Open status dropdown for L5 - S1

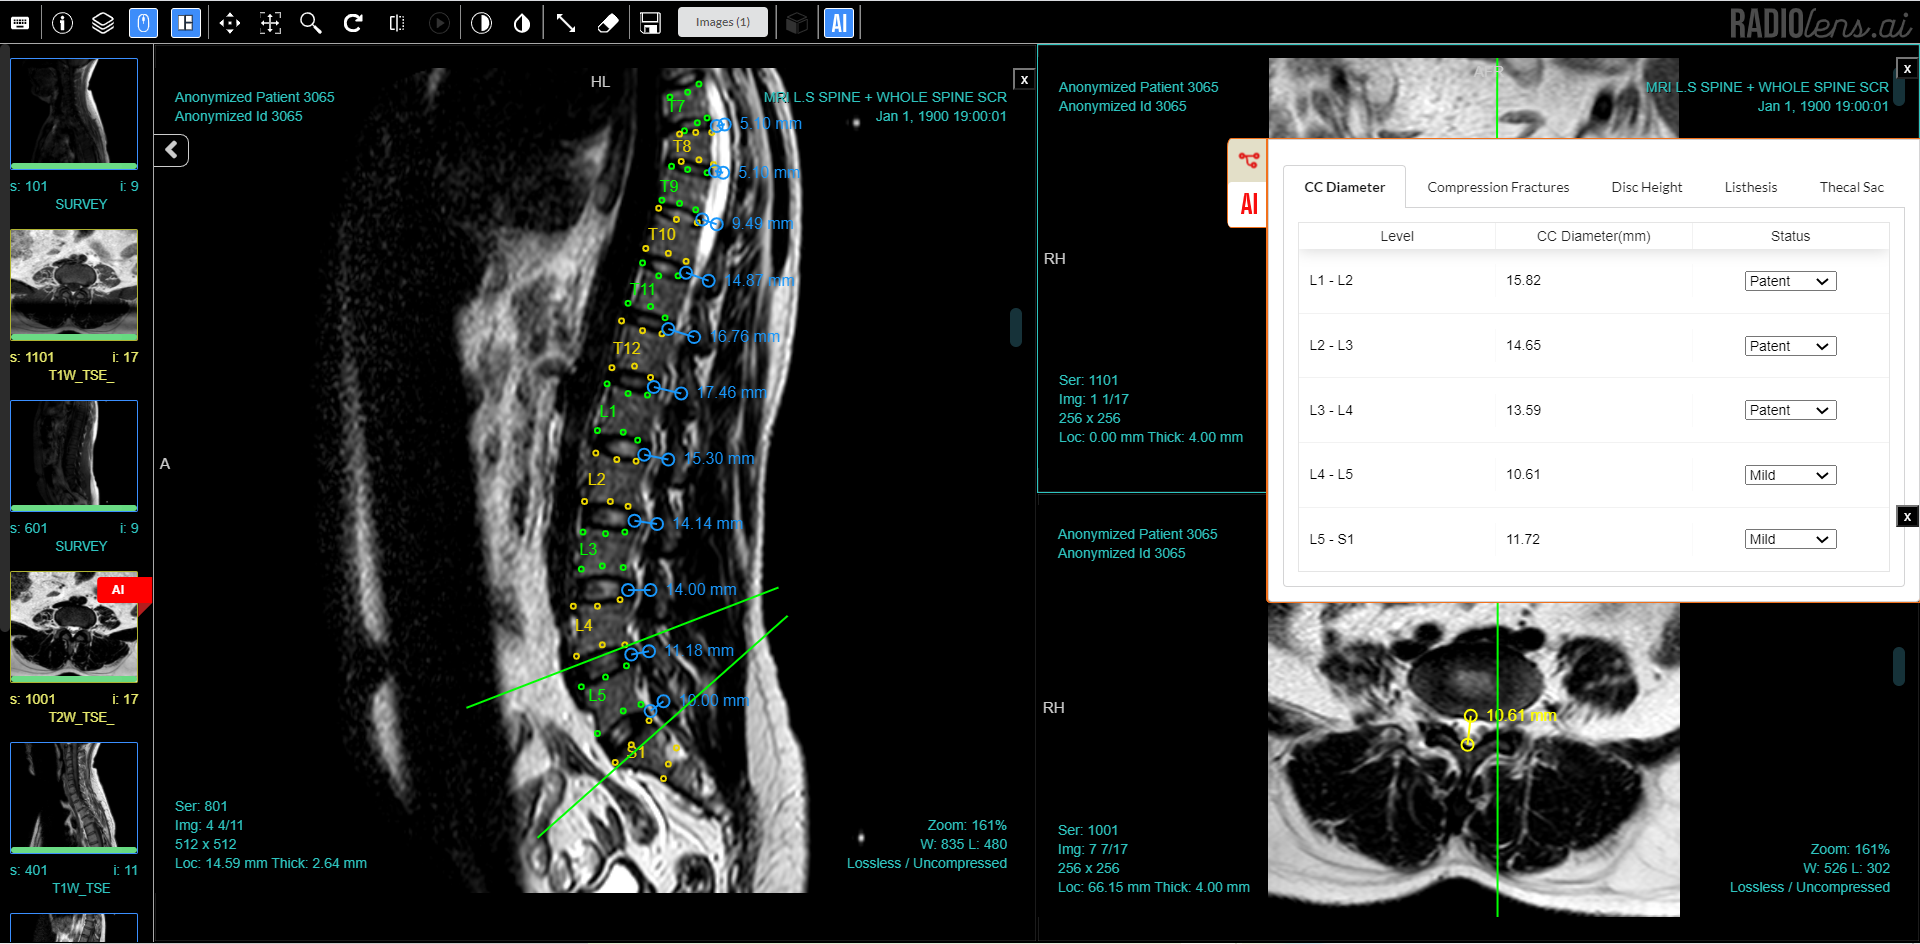[1790, 539]
